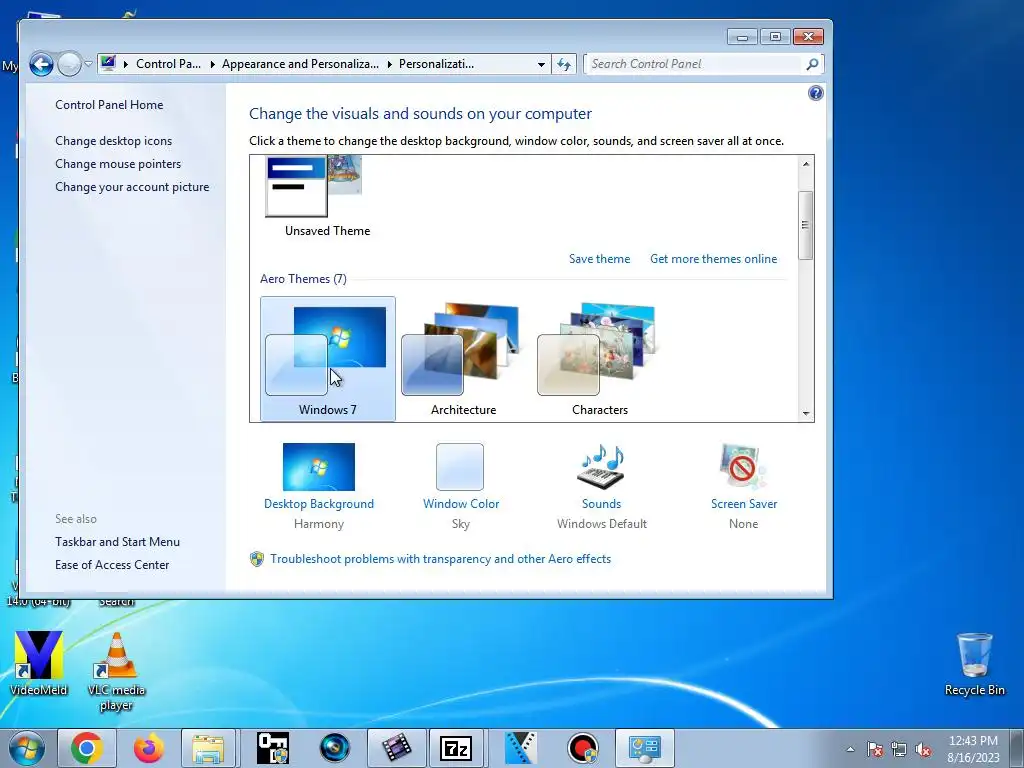Viewport: 1024px width, 768px height.
Task: Switch to Control Panel taskbar button
Action: click(645, 748)
